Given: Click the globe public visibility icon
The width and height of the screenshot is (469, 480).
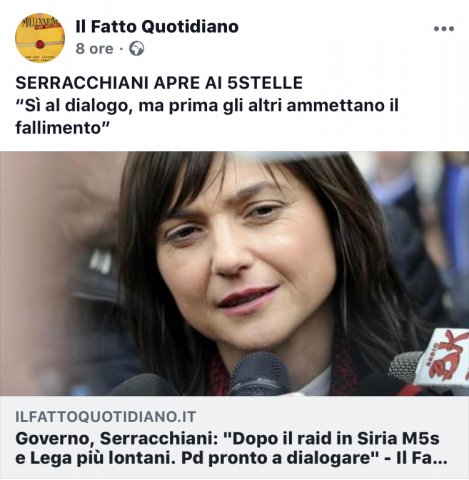Looking at the screenshot, I should point(137,49).
